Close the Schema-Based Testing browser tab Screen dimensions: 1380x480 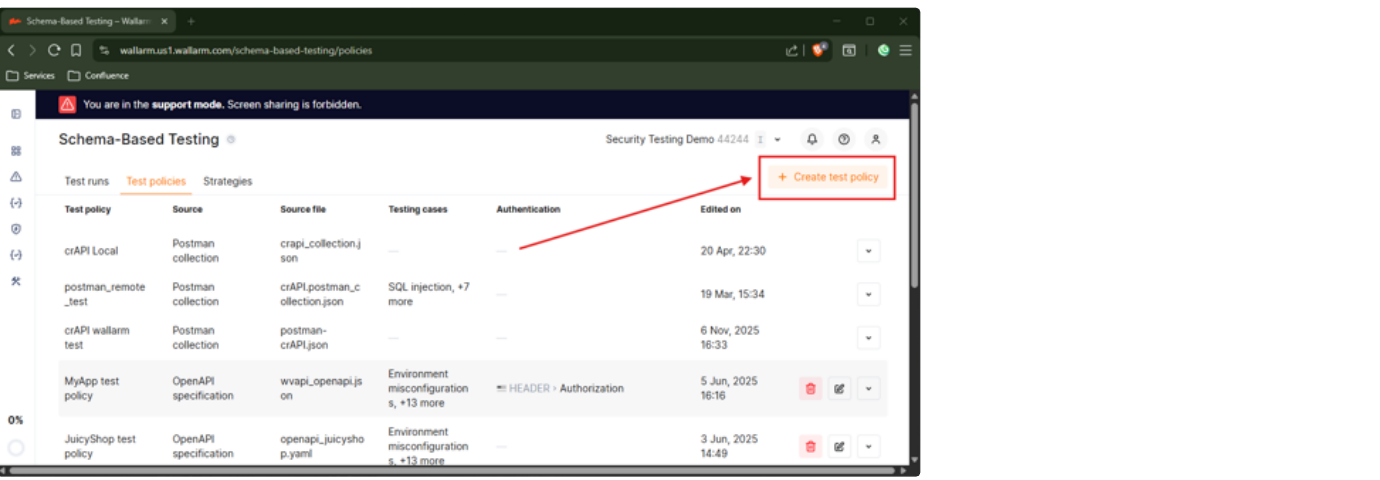click(163, 21)
